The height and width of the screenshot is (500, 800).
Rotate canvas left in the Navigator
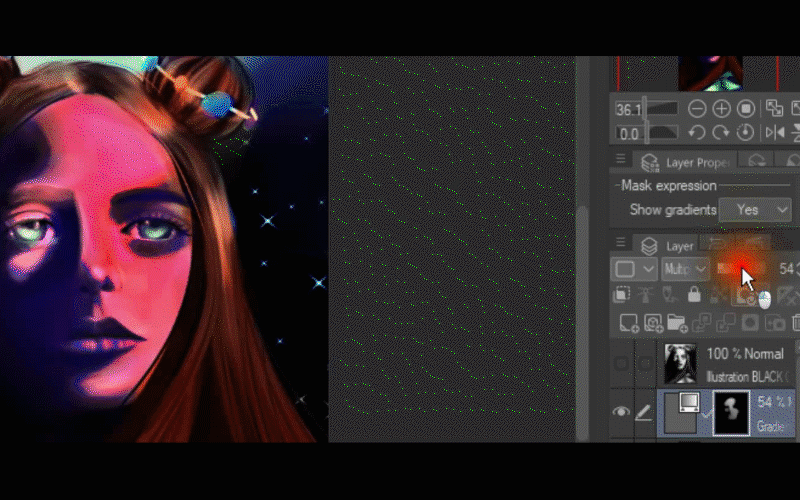pyautogui.click(x=696, y=133)
